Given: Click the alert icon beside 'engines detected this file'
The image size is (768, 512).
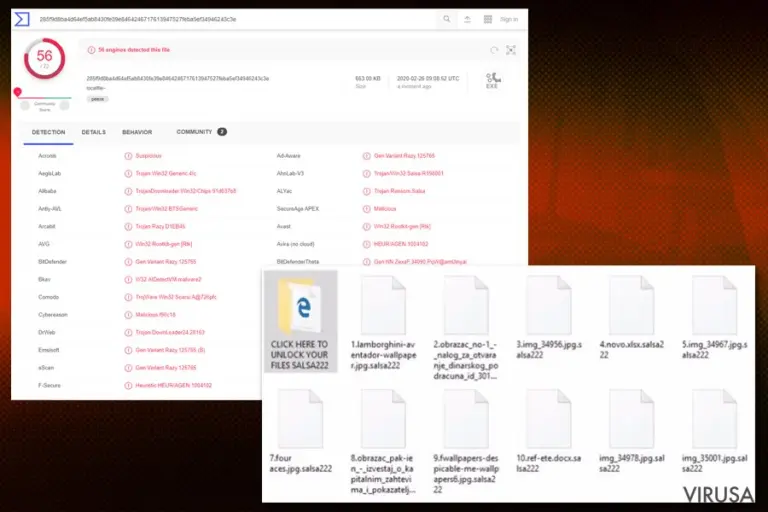Looking at the screenshot, I should 91,50.
